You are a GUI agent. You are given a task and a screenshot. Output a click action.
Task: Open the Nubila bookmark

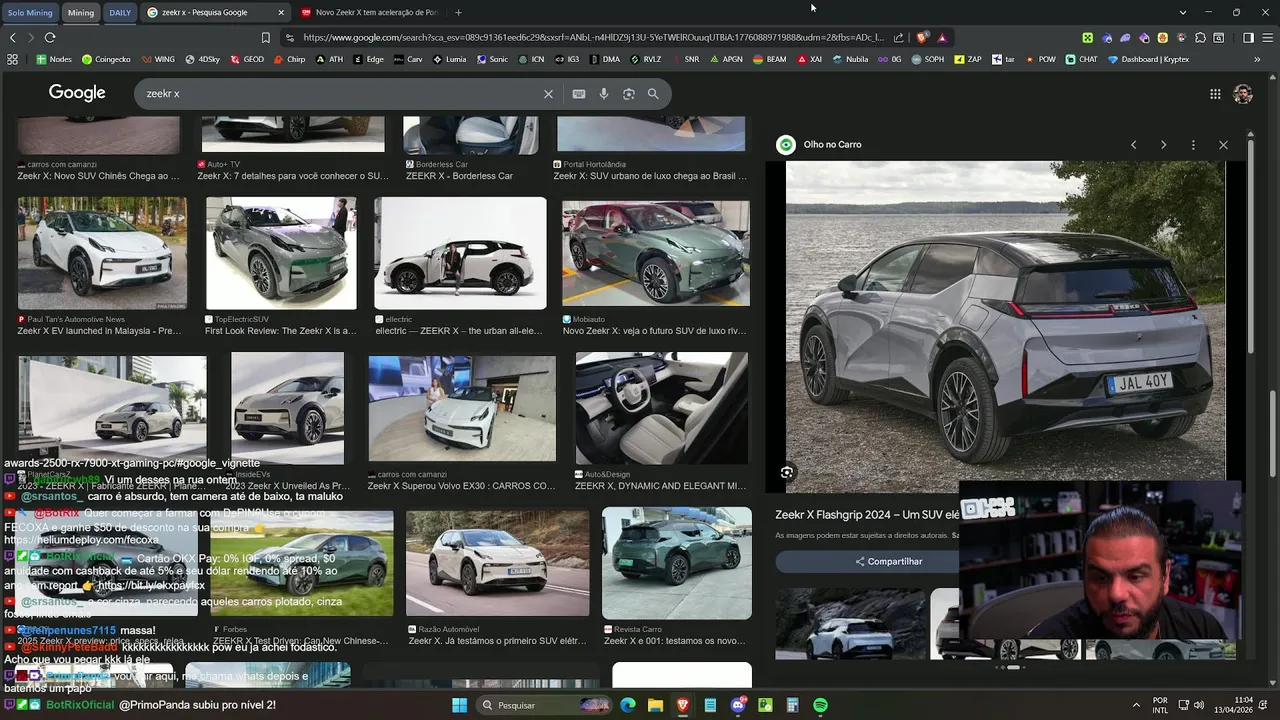click(850, 59)
